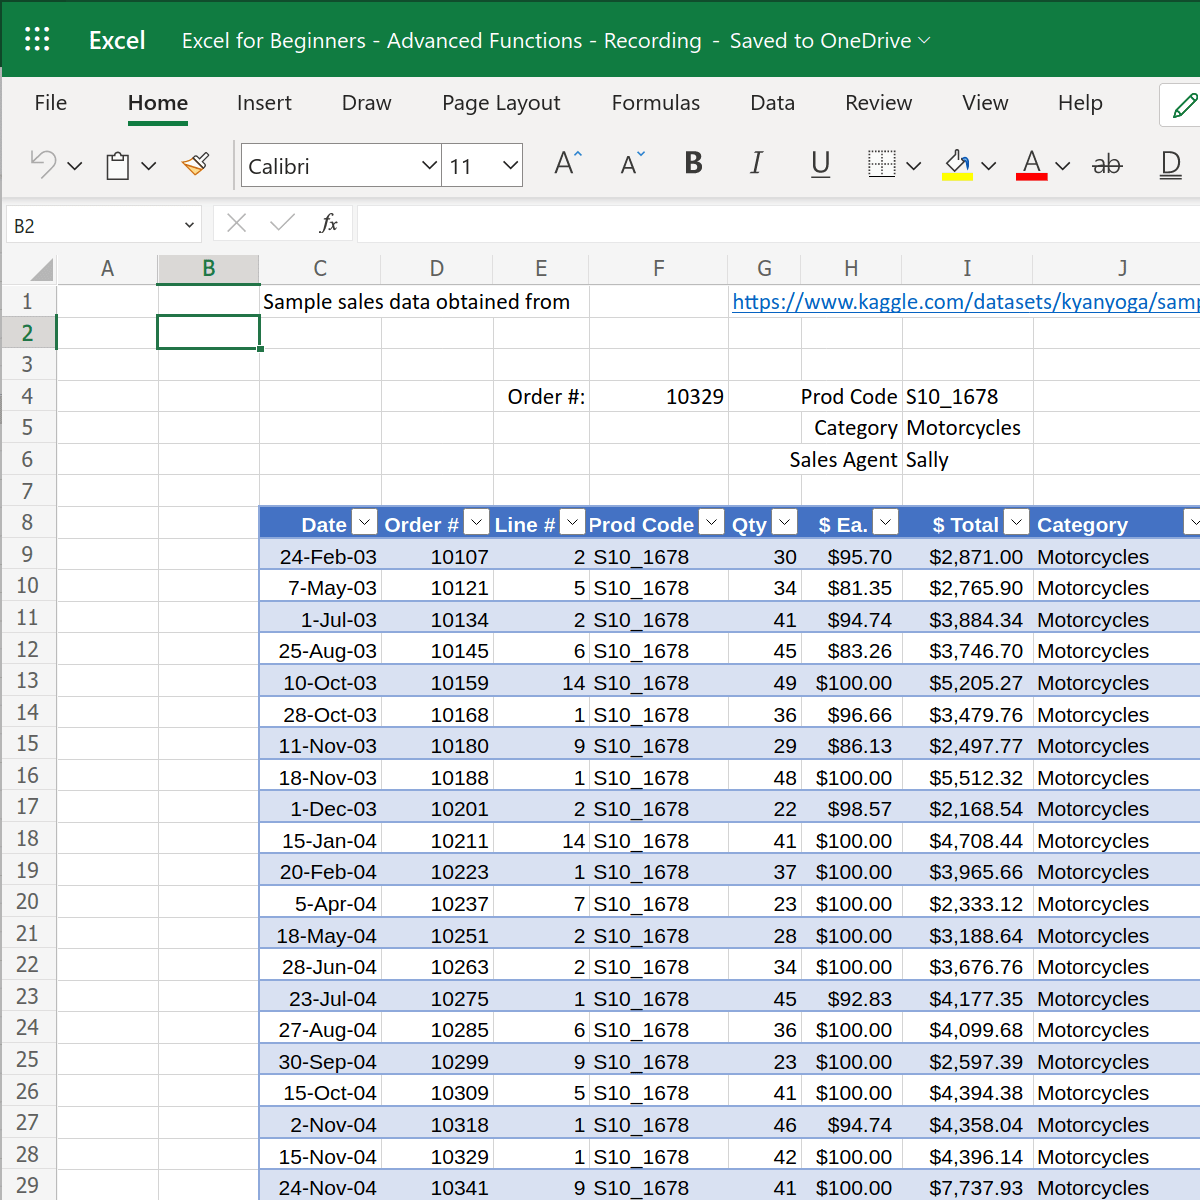Open the Office app launcher grid
Viewport: 1200px width, 1200px height.
pos(37,39)
